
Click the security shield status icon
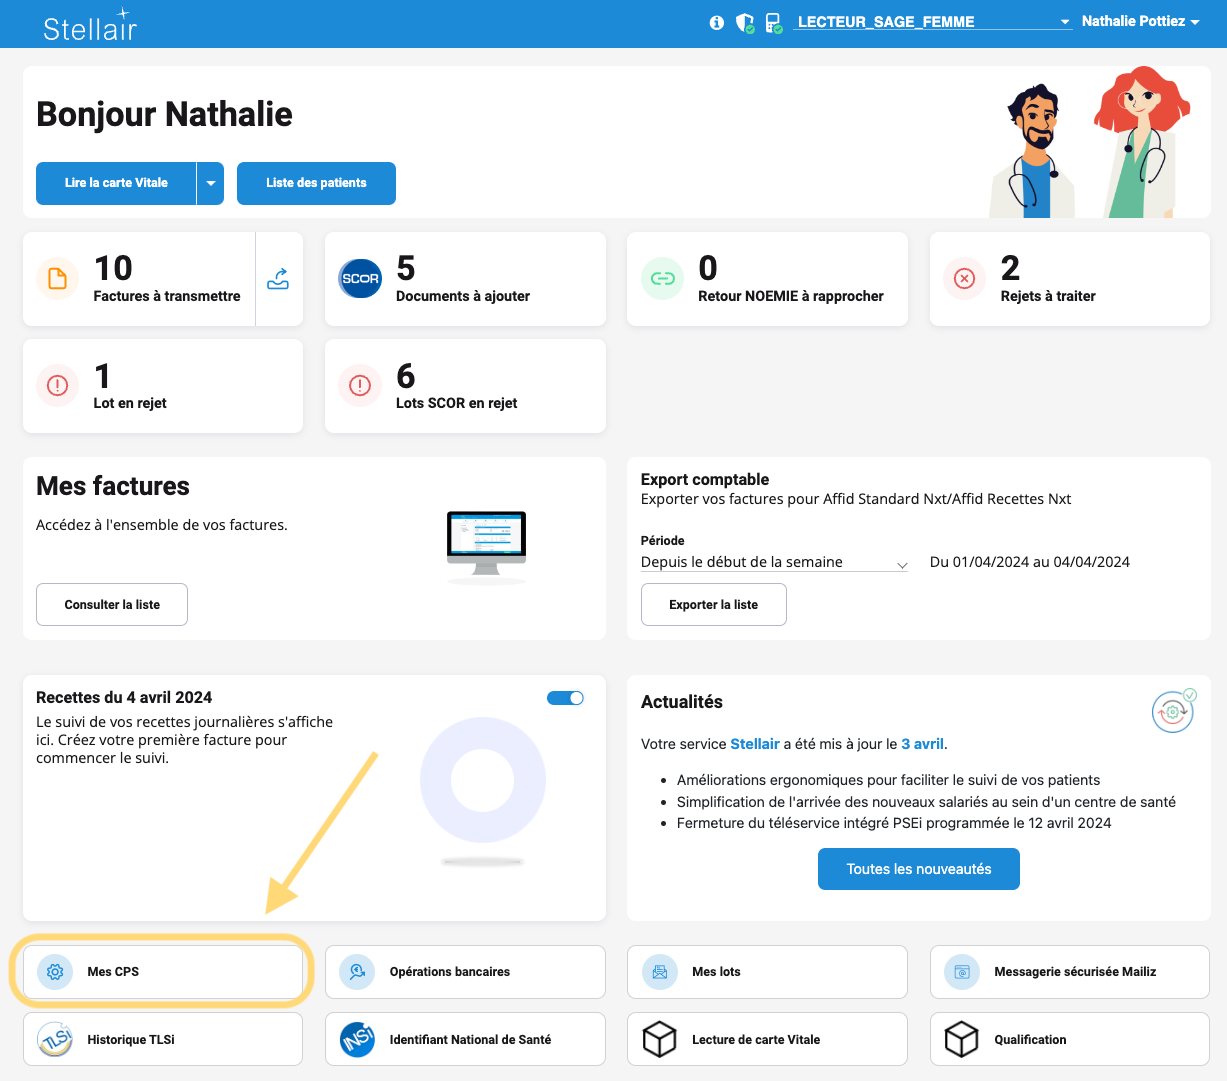[744, 22]
